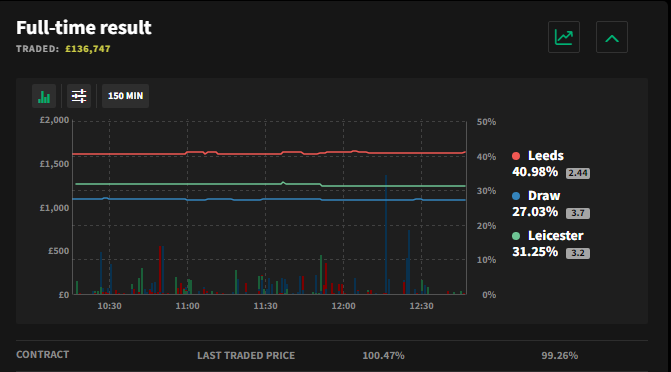Click the 11:30 time axis label
Viewport: 671px width, 372px height.
pyautogui.click(x=265, y=306)
